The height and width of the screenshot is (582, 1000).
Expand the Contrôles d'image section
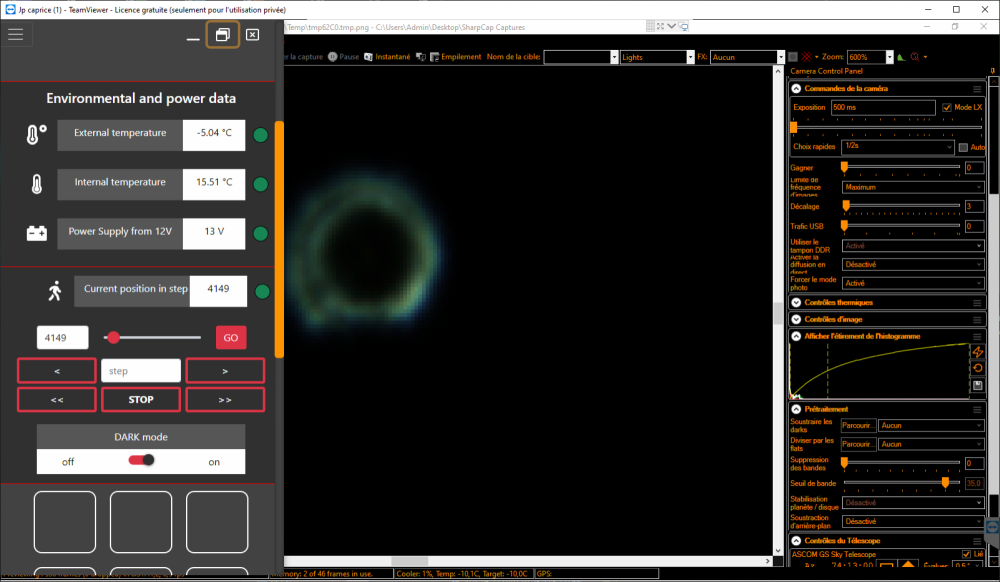point(796,319)
